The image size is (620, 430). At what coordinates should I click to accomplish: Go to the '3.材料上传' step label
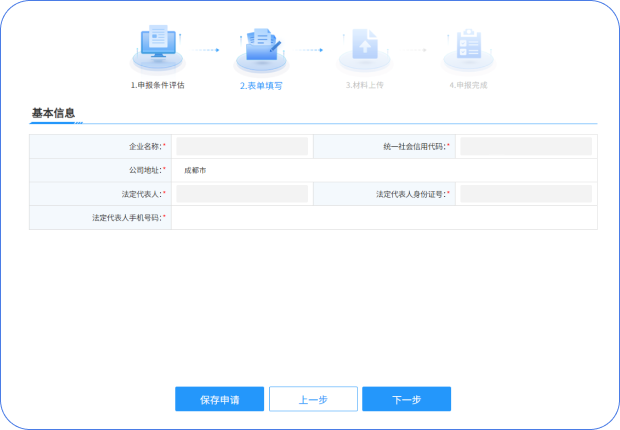[x=364, y=86]
